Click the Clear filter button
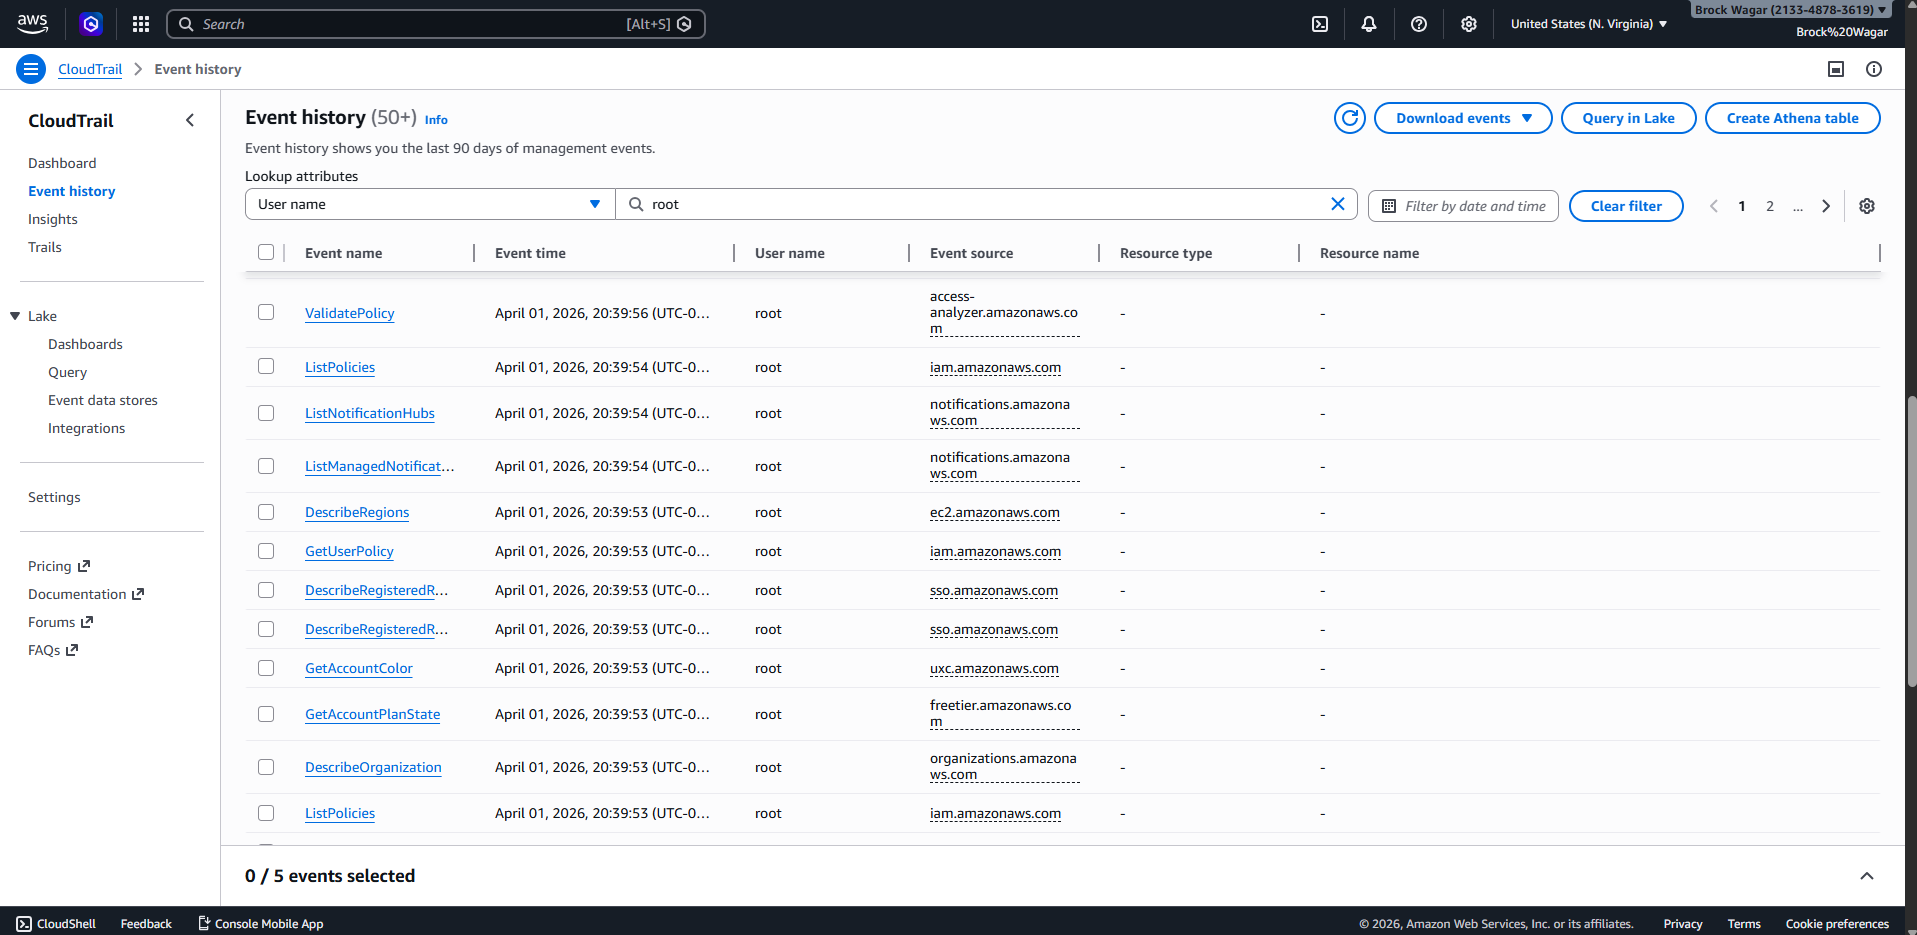Screen dimensions: 1917x935 1626,205
